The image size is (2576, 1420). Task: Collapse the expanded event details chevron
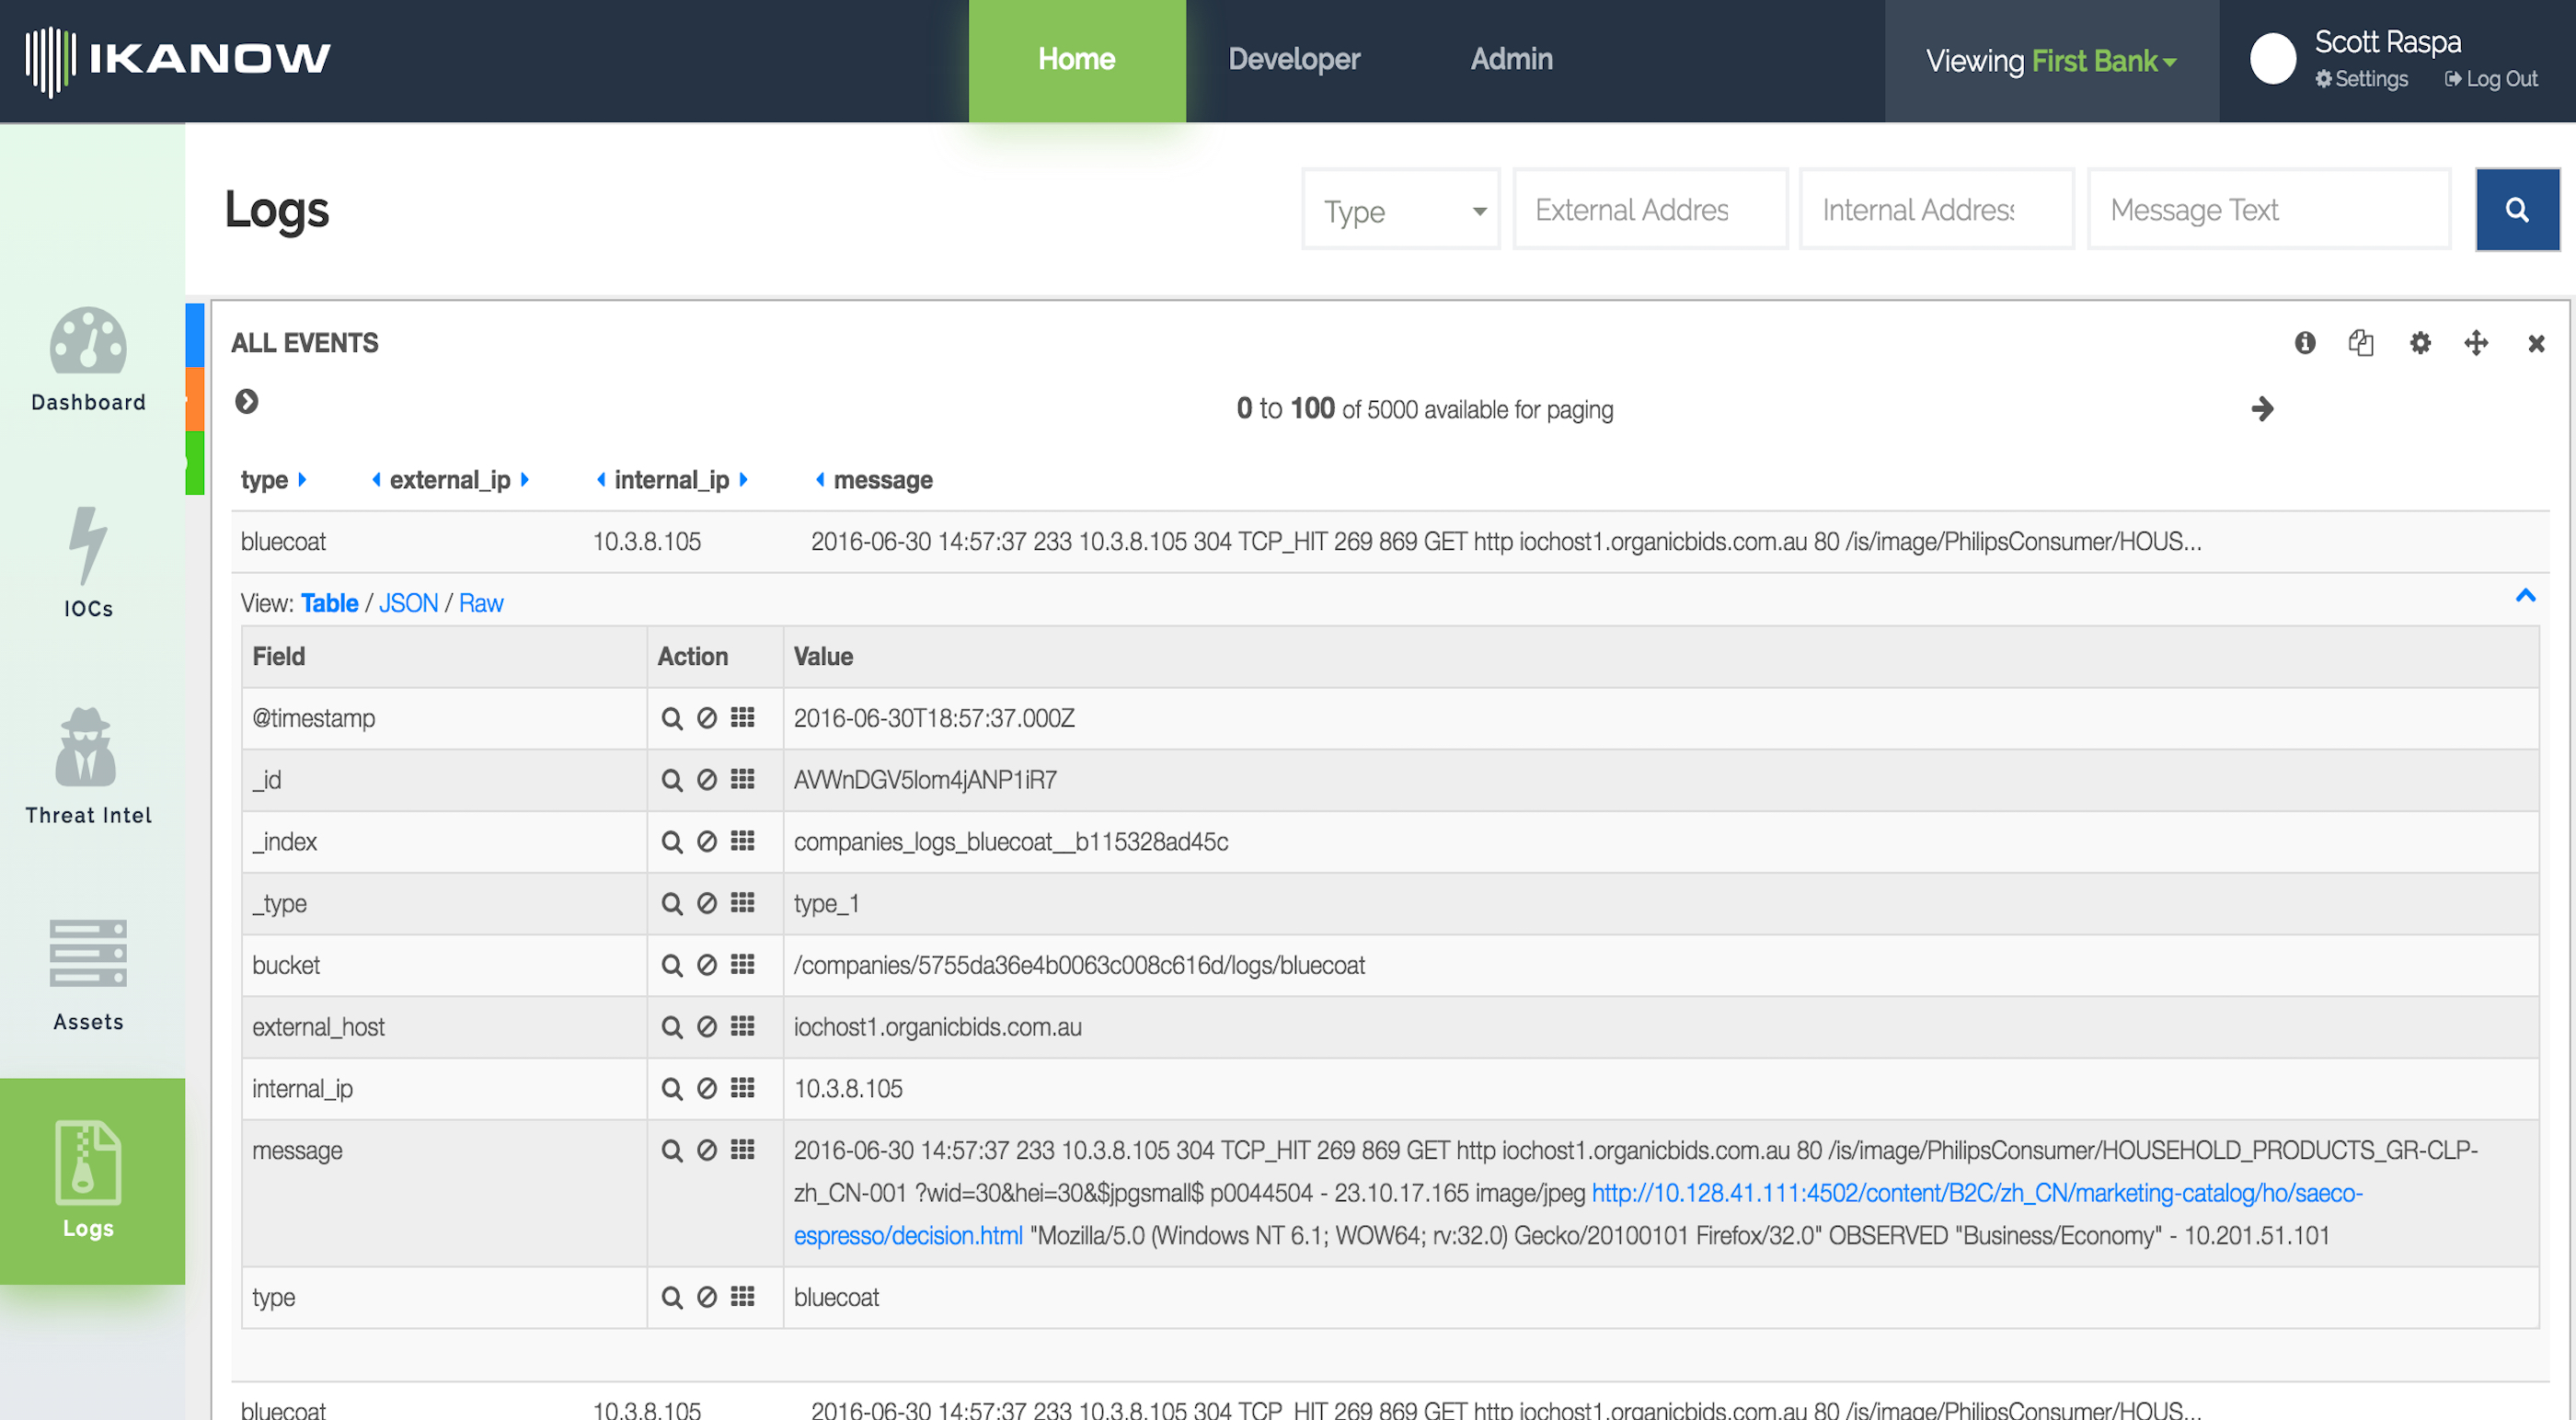(x=2525, y=596)
